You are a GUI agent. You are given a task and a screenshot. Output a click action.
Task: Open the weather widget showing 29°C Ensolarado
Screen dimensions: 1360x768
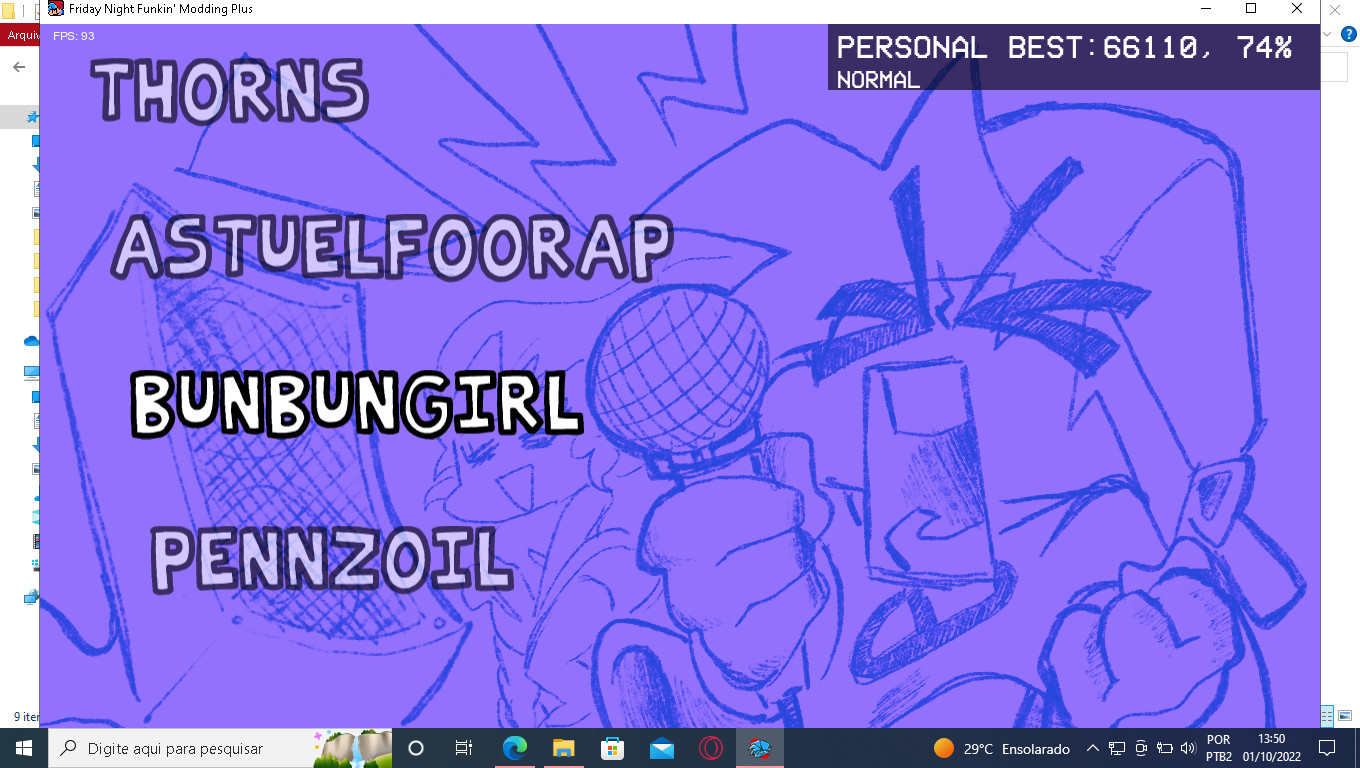tap(1001, 748)
